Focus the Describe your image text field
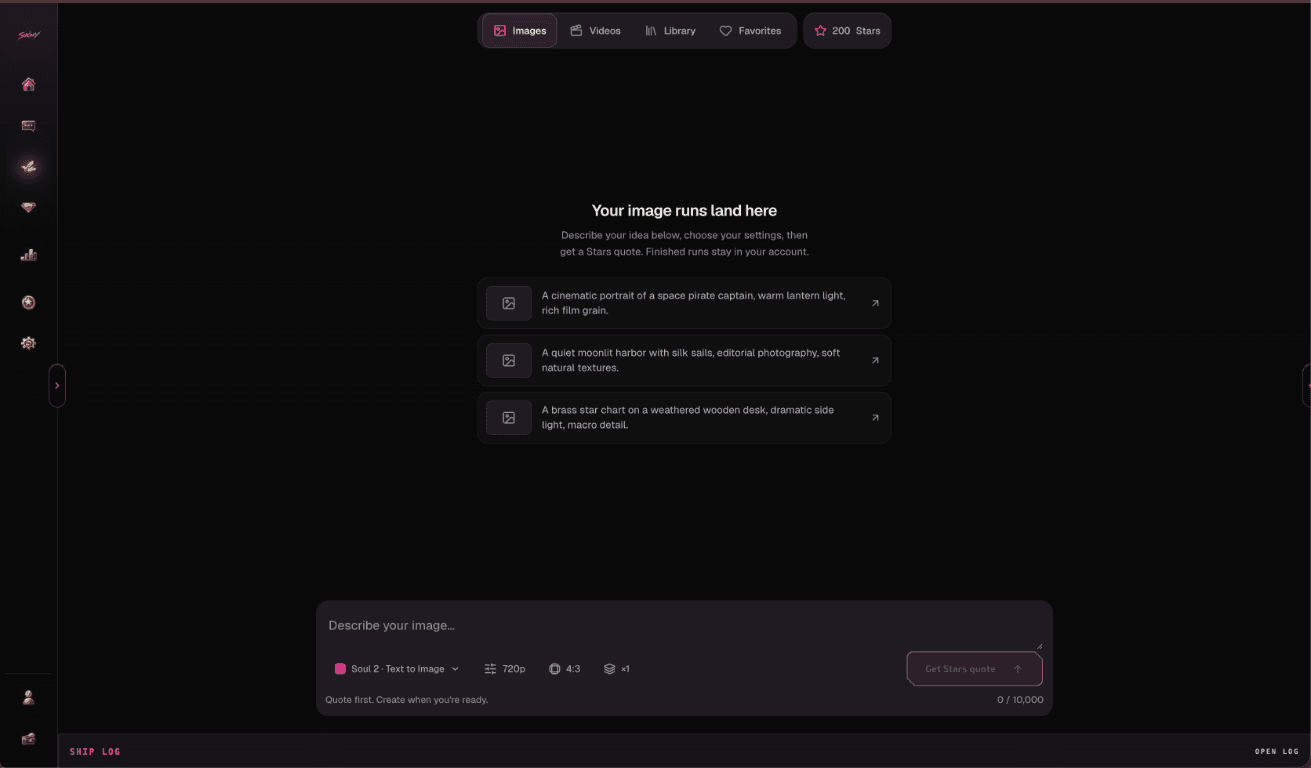The image size is (1311, 768). pyautogui.click(x=684, y=626)
